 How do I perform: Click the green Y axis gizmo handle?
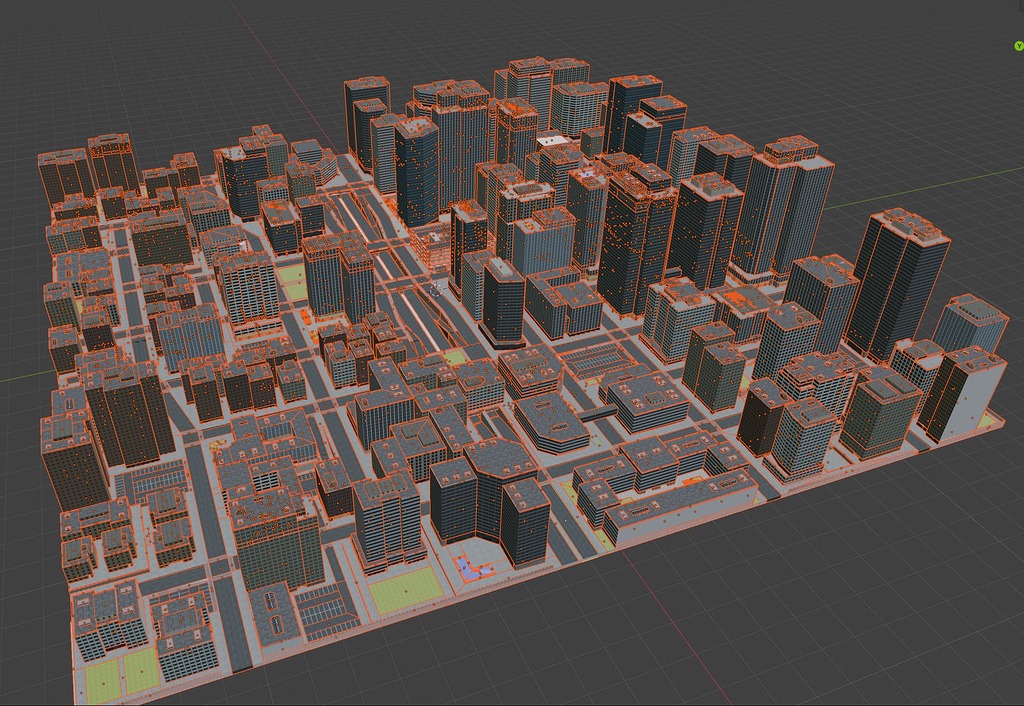coord(1018,45)
